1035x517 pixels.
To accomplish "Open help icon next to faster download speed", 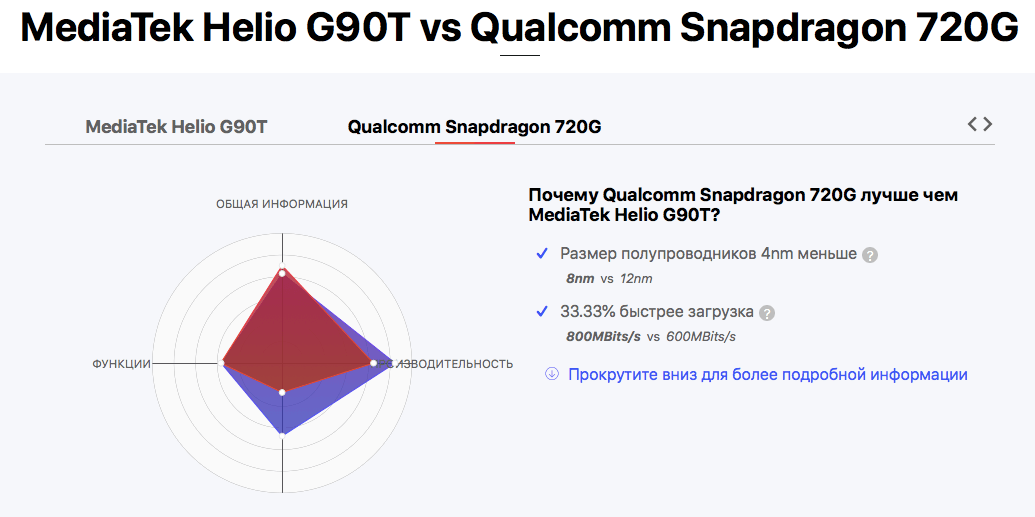I will pyautogui.click(x=767, y=313).
